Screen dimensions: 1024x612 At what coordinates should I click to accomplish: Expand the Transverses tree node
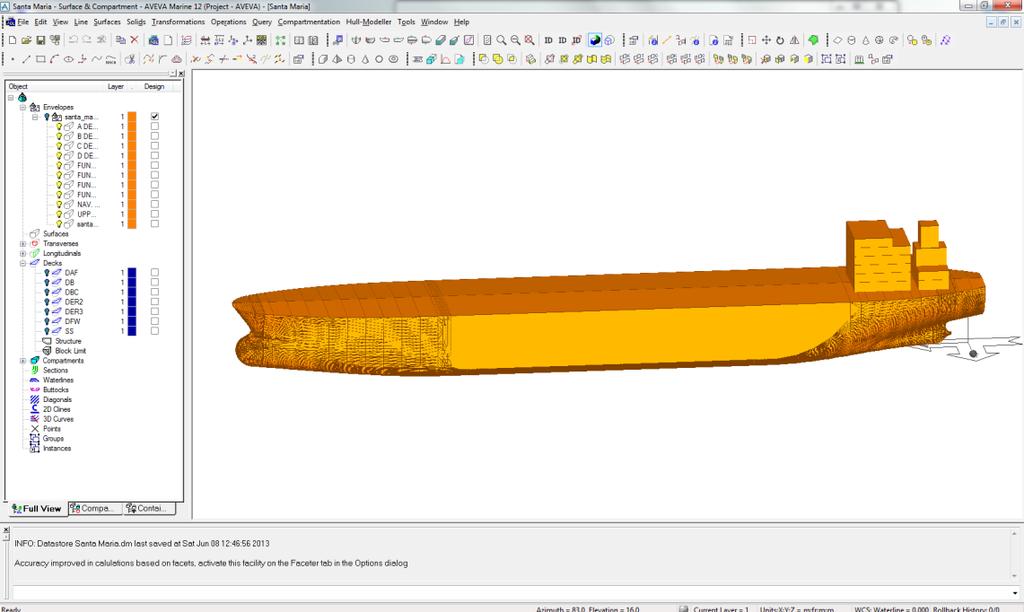click(23, 244)
